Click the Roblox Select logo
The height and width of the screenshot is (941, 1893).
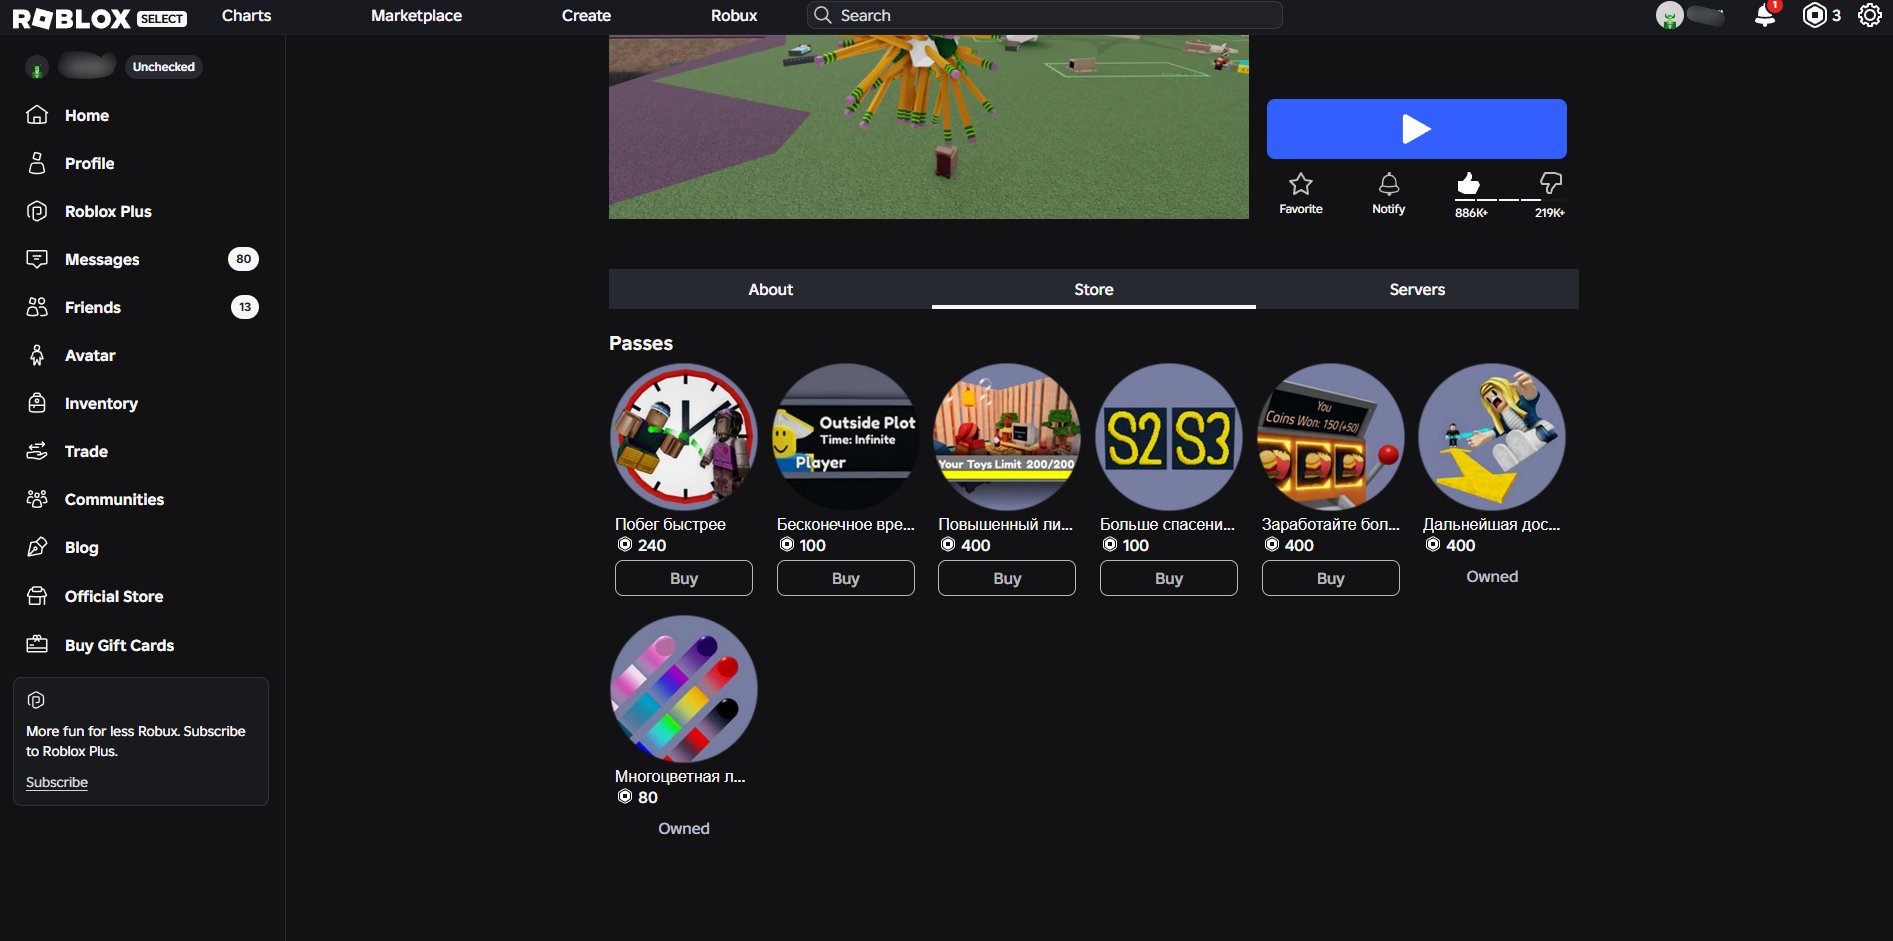(99, 18)
